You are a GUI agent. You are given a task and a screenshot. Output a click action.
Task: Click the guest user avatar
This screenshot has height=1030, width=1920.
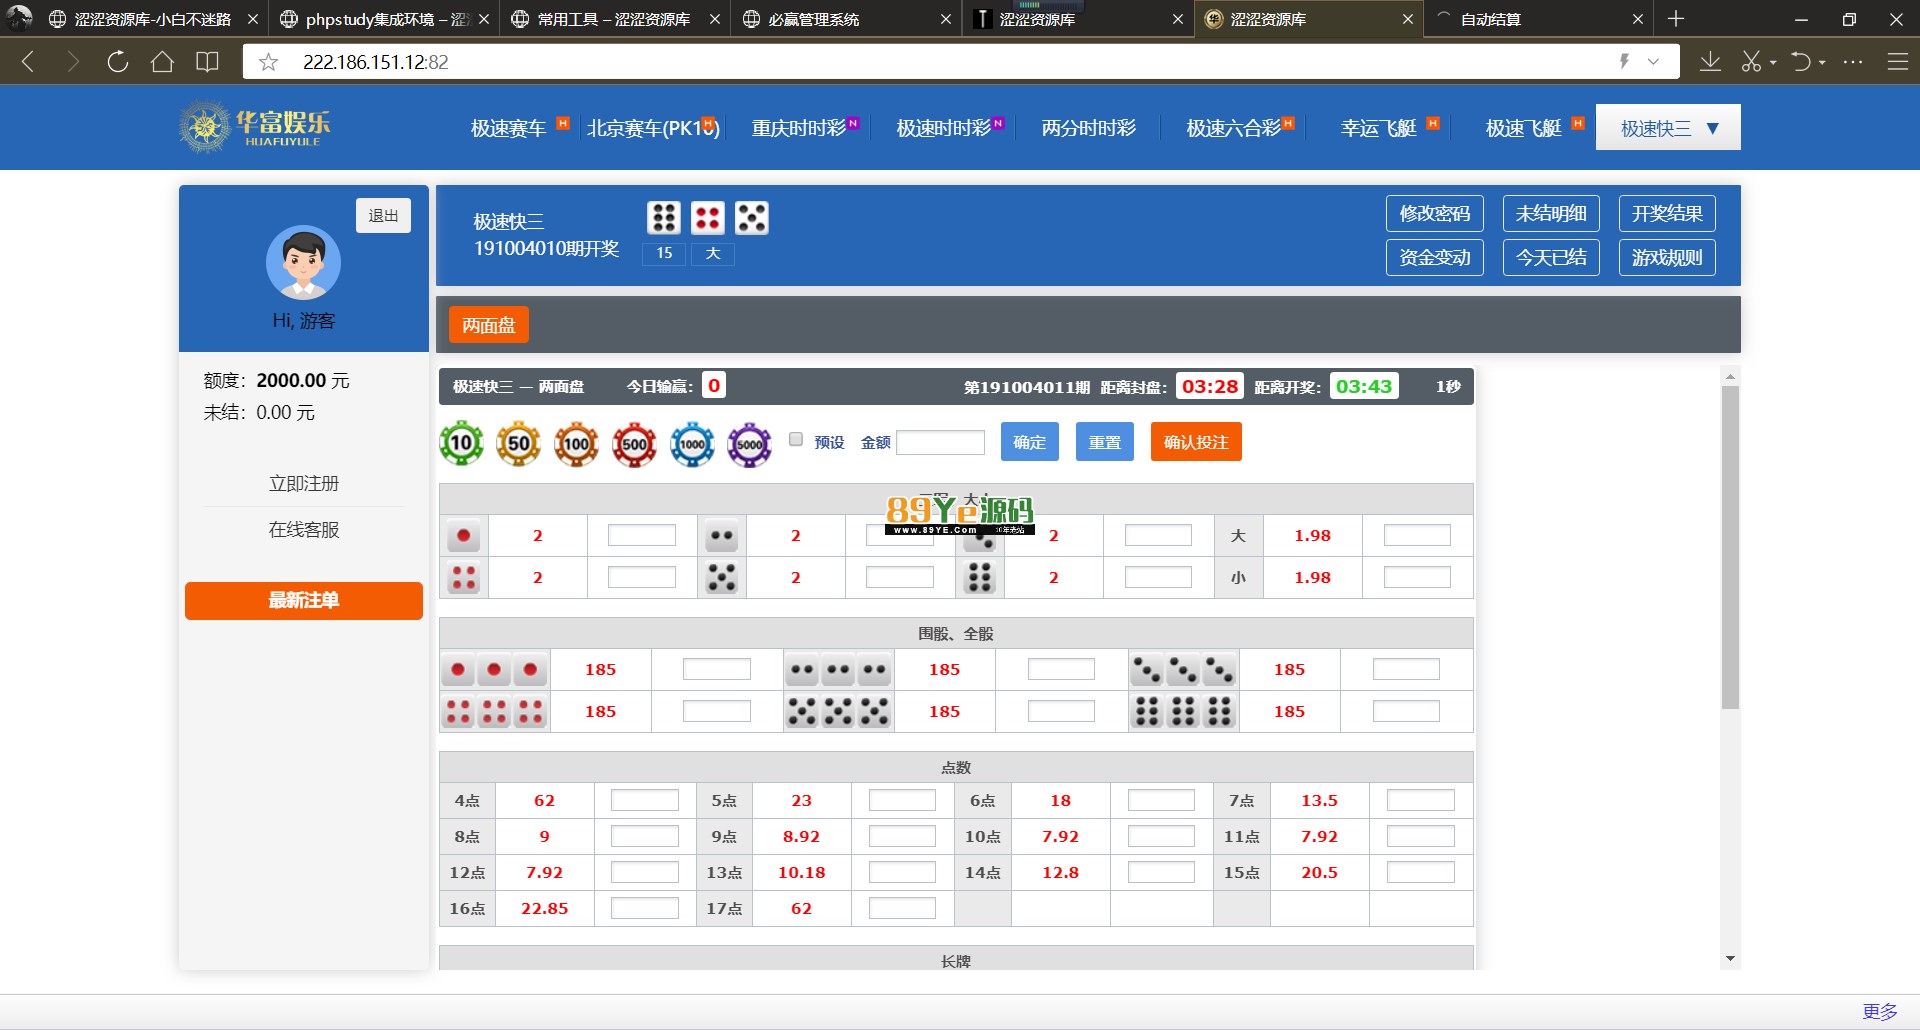(303, 262)
